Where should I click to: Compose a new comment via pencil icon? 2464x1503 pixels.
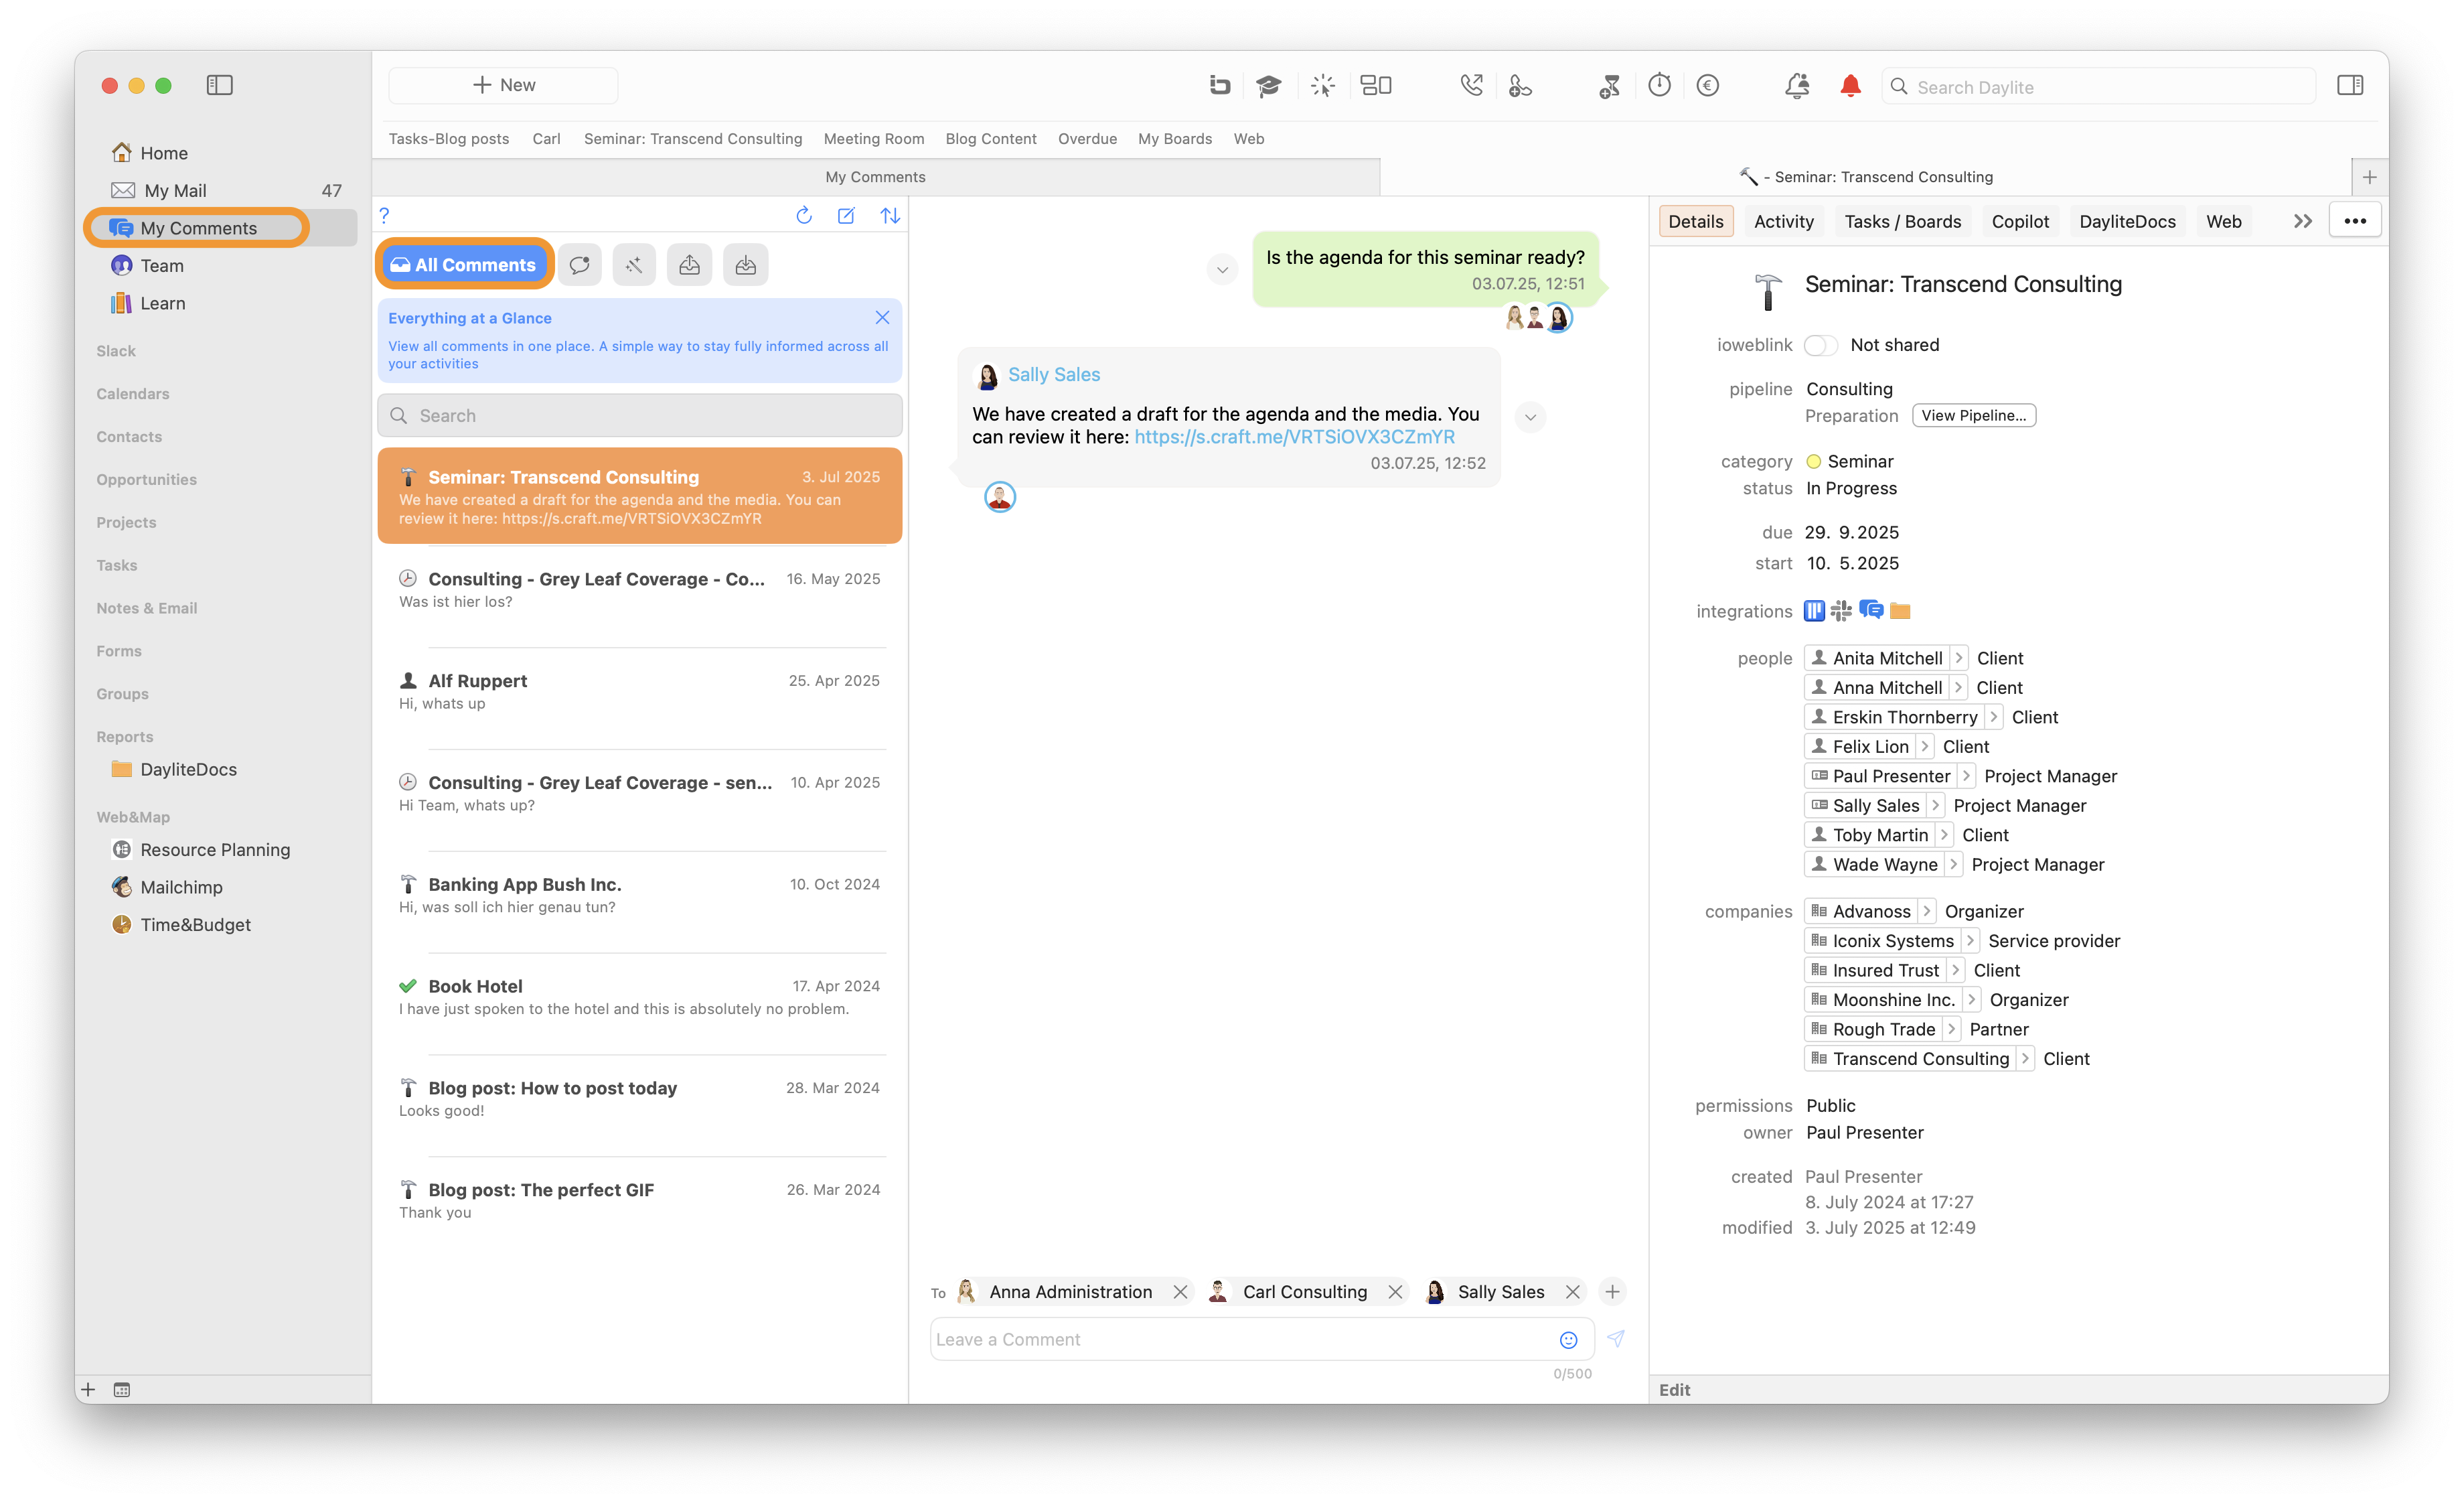(846, 215)
